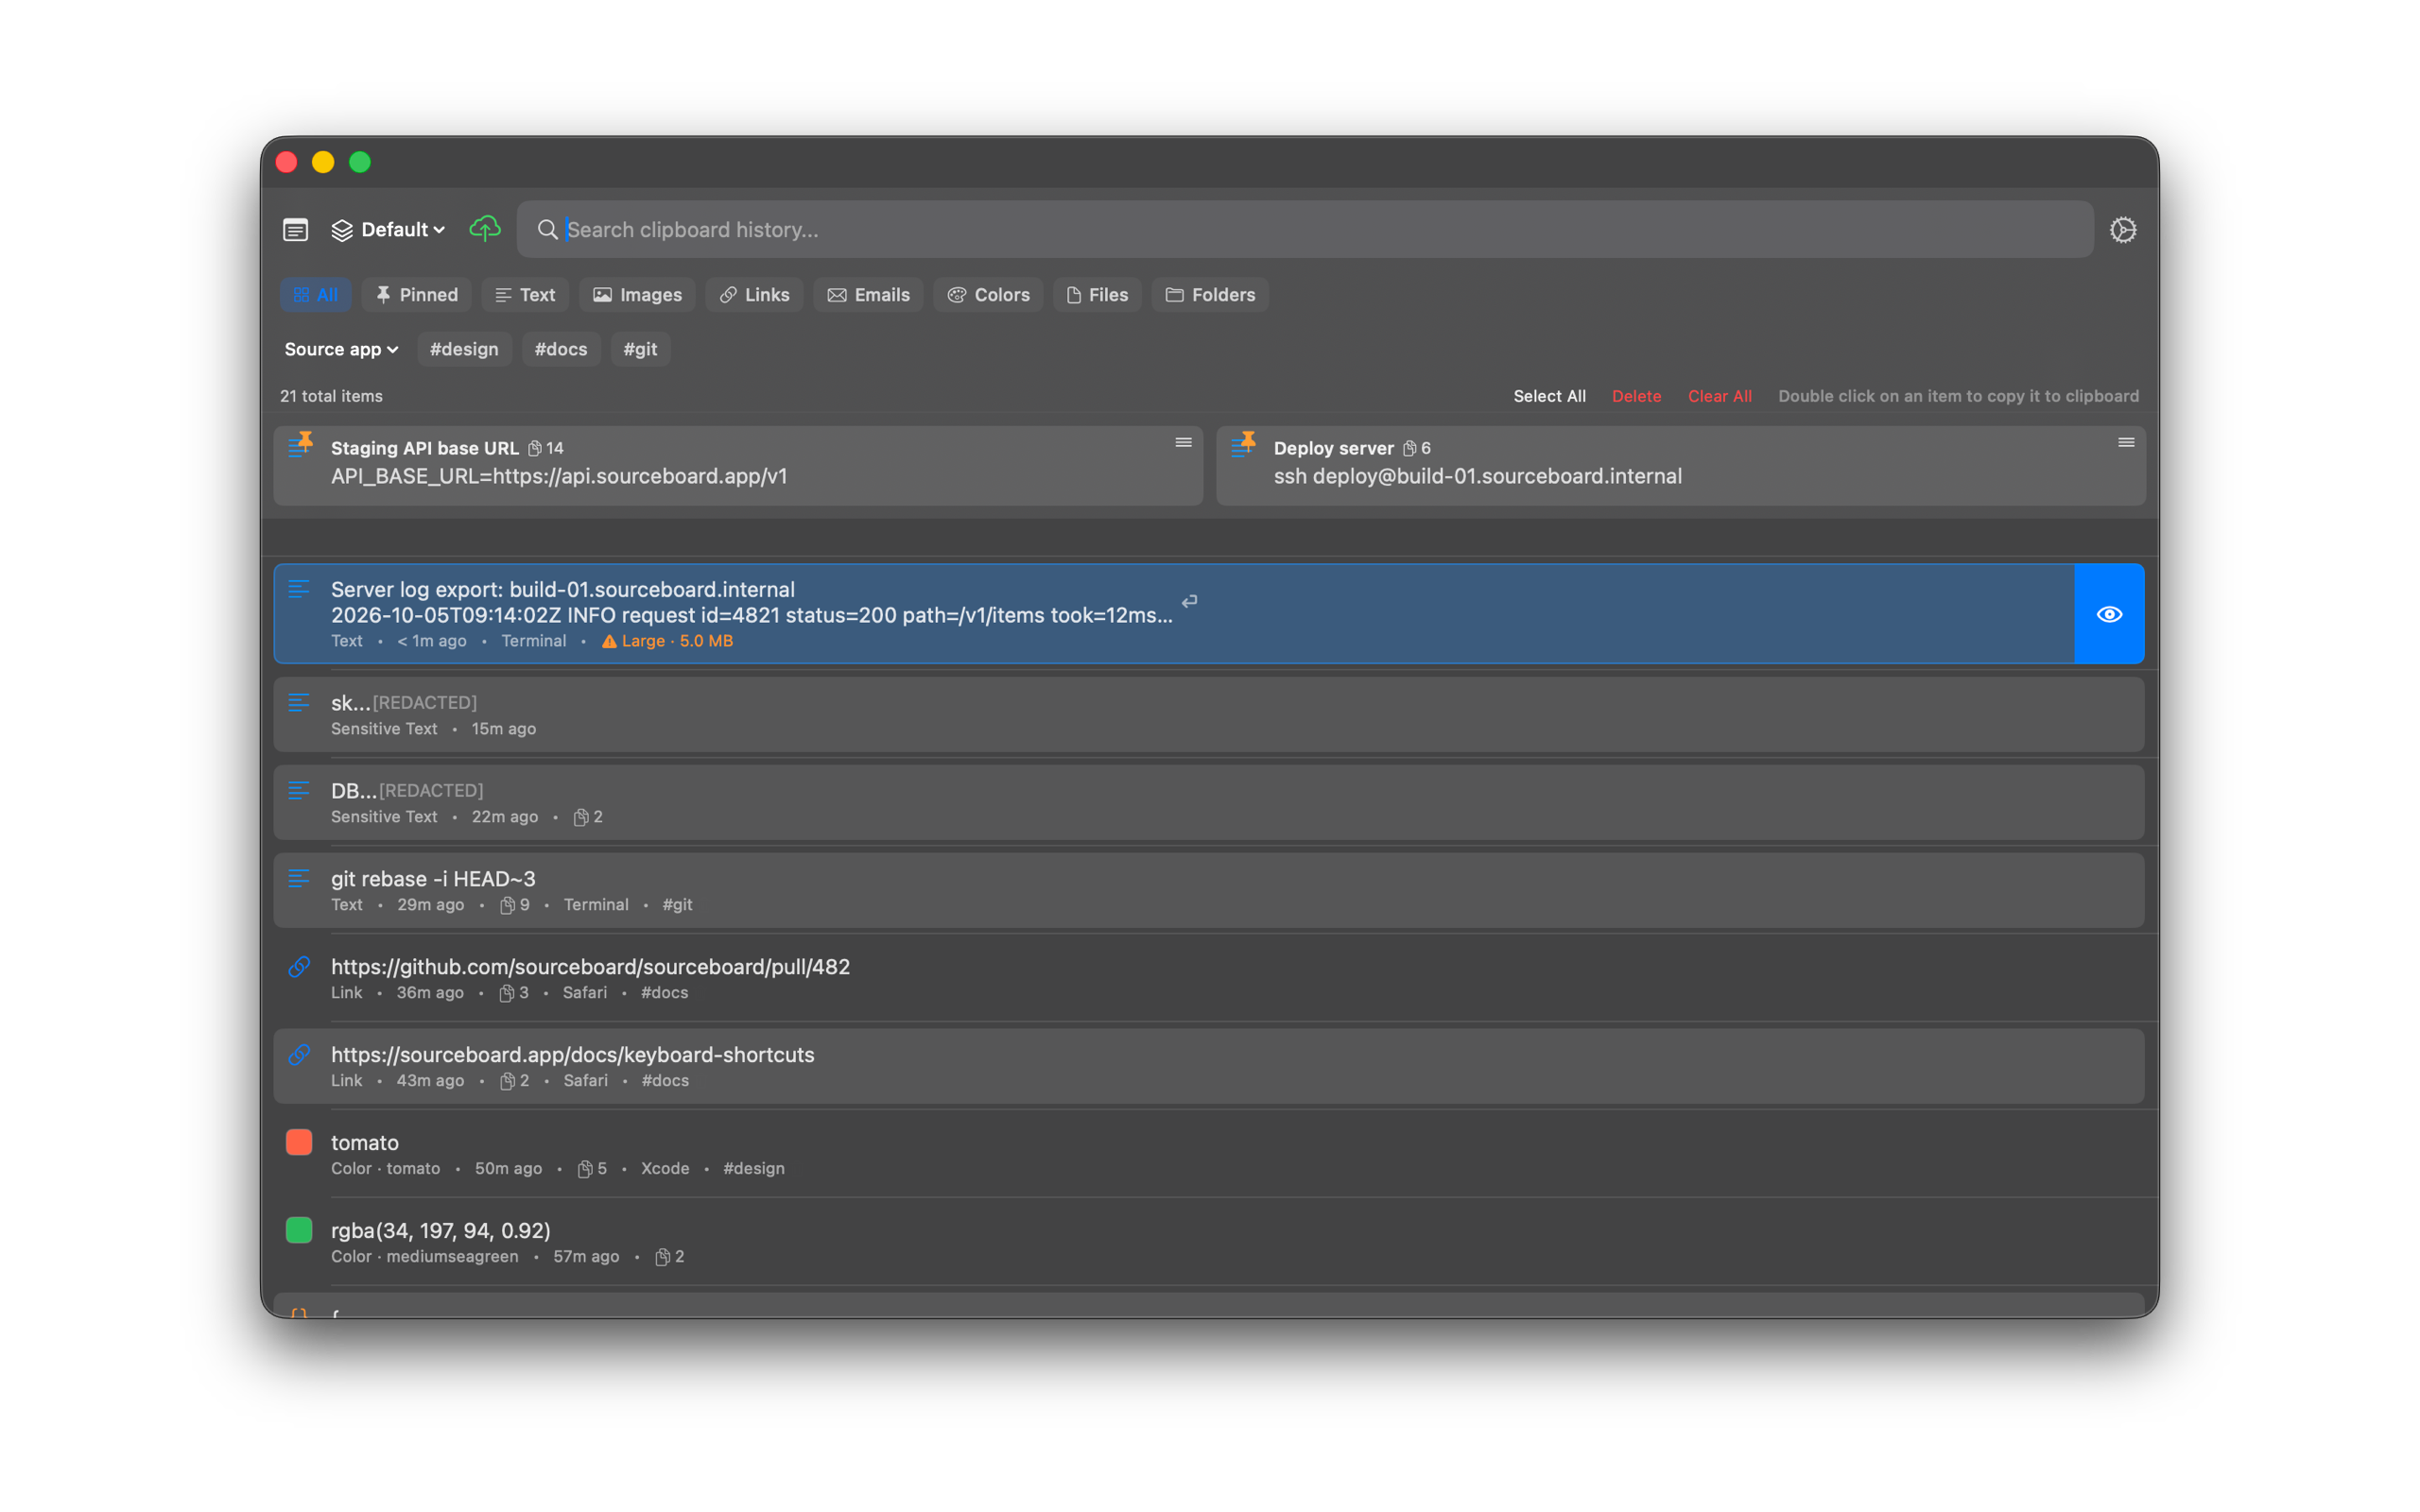Viewport: 2420px width, 1512px height.
Task: Toggle the #git tag filter chip
Action: click(640, 349)
